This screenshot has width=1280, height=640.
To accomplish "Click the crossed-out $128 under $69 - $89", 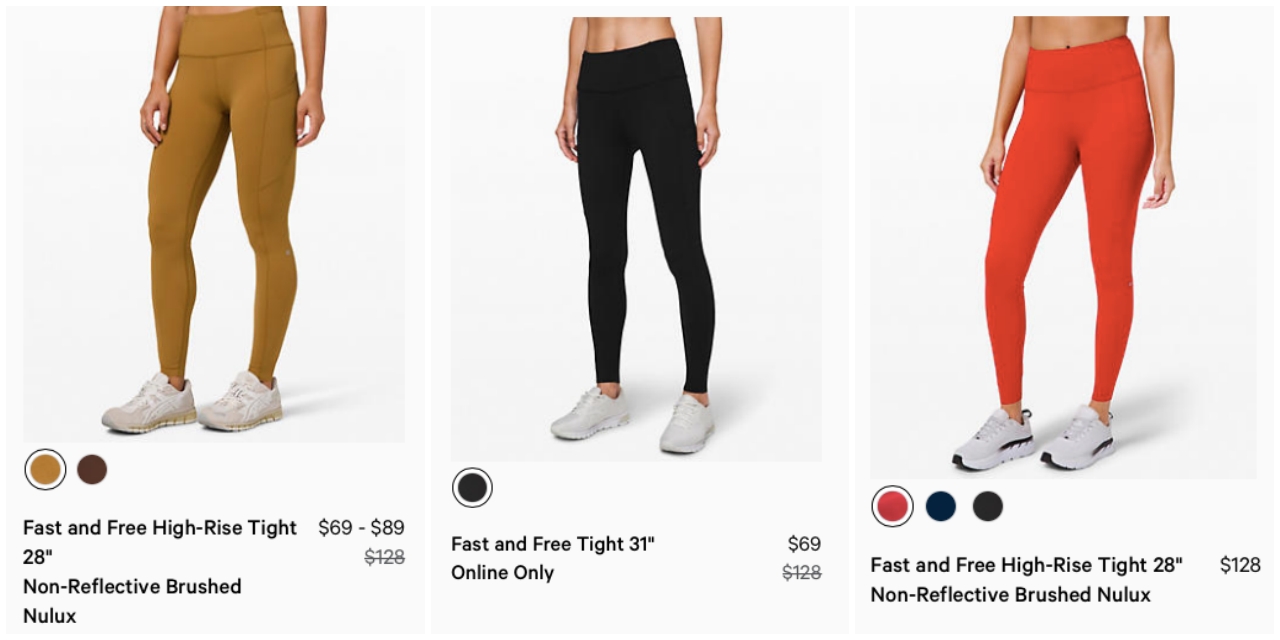I will pyautogui.click(x=384, y=558).
